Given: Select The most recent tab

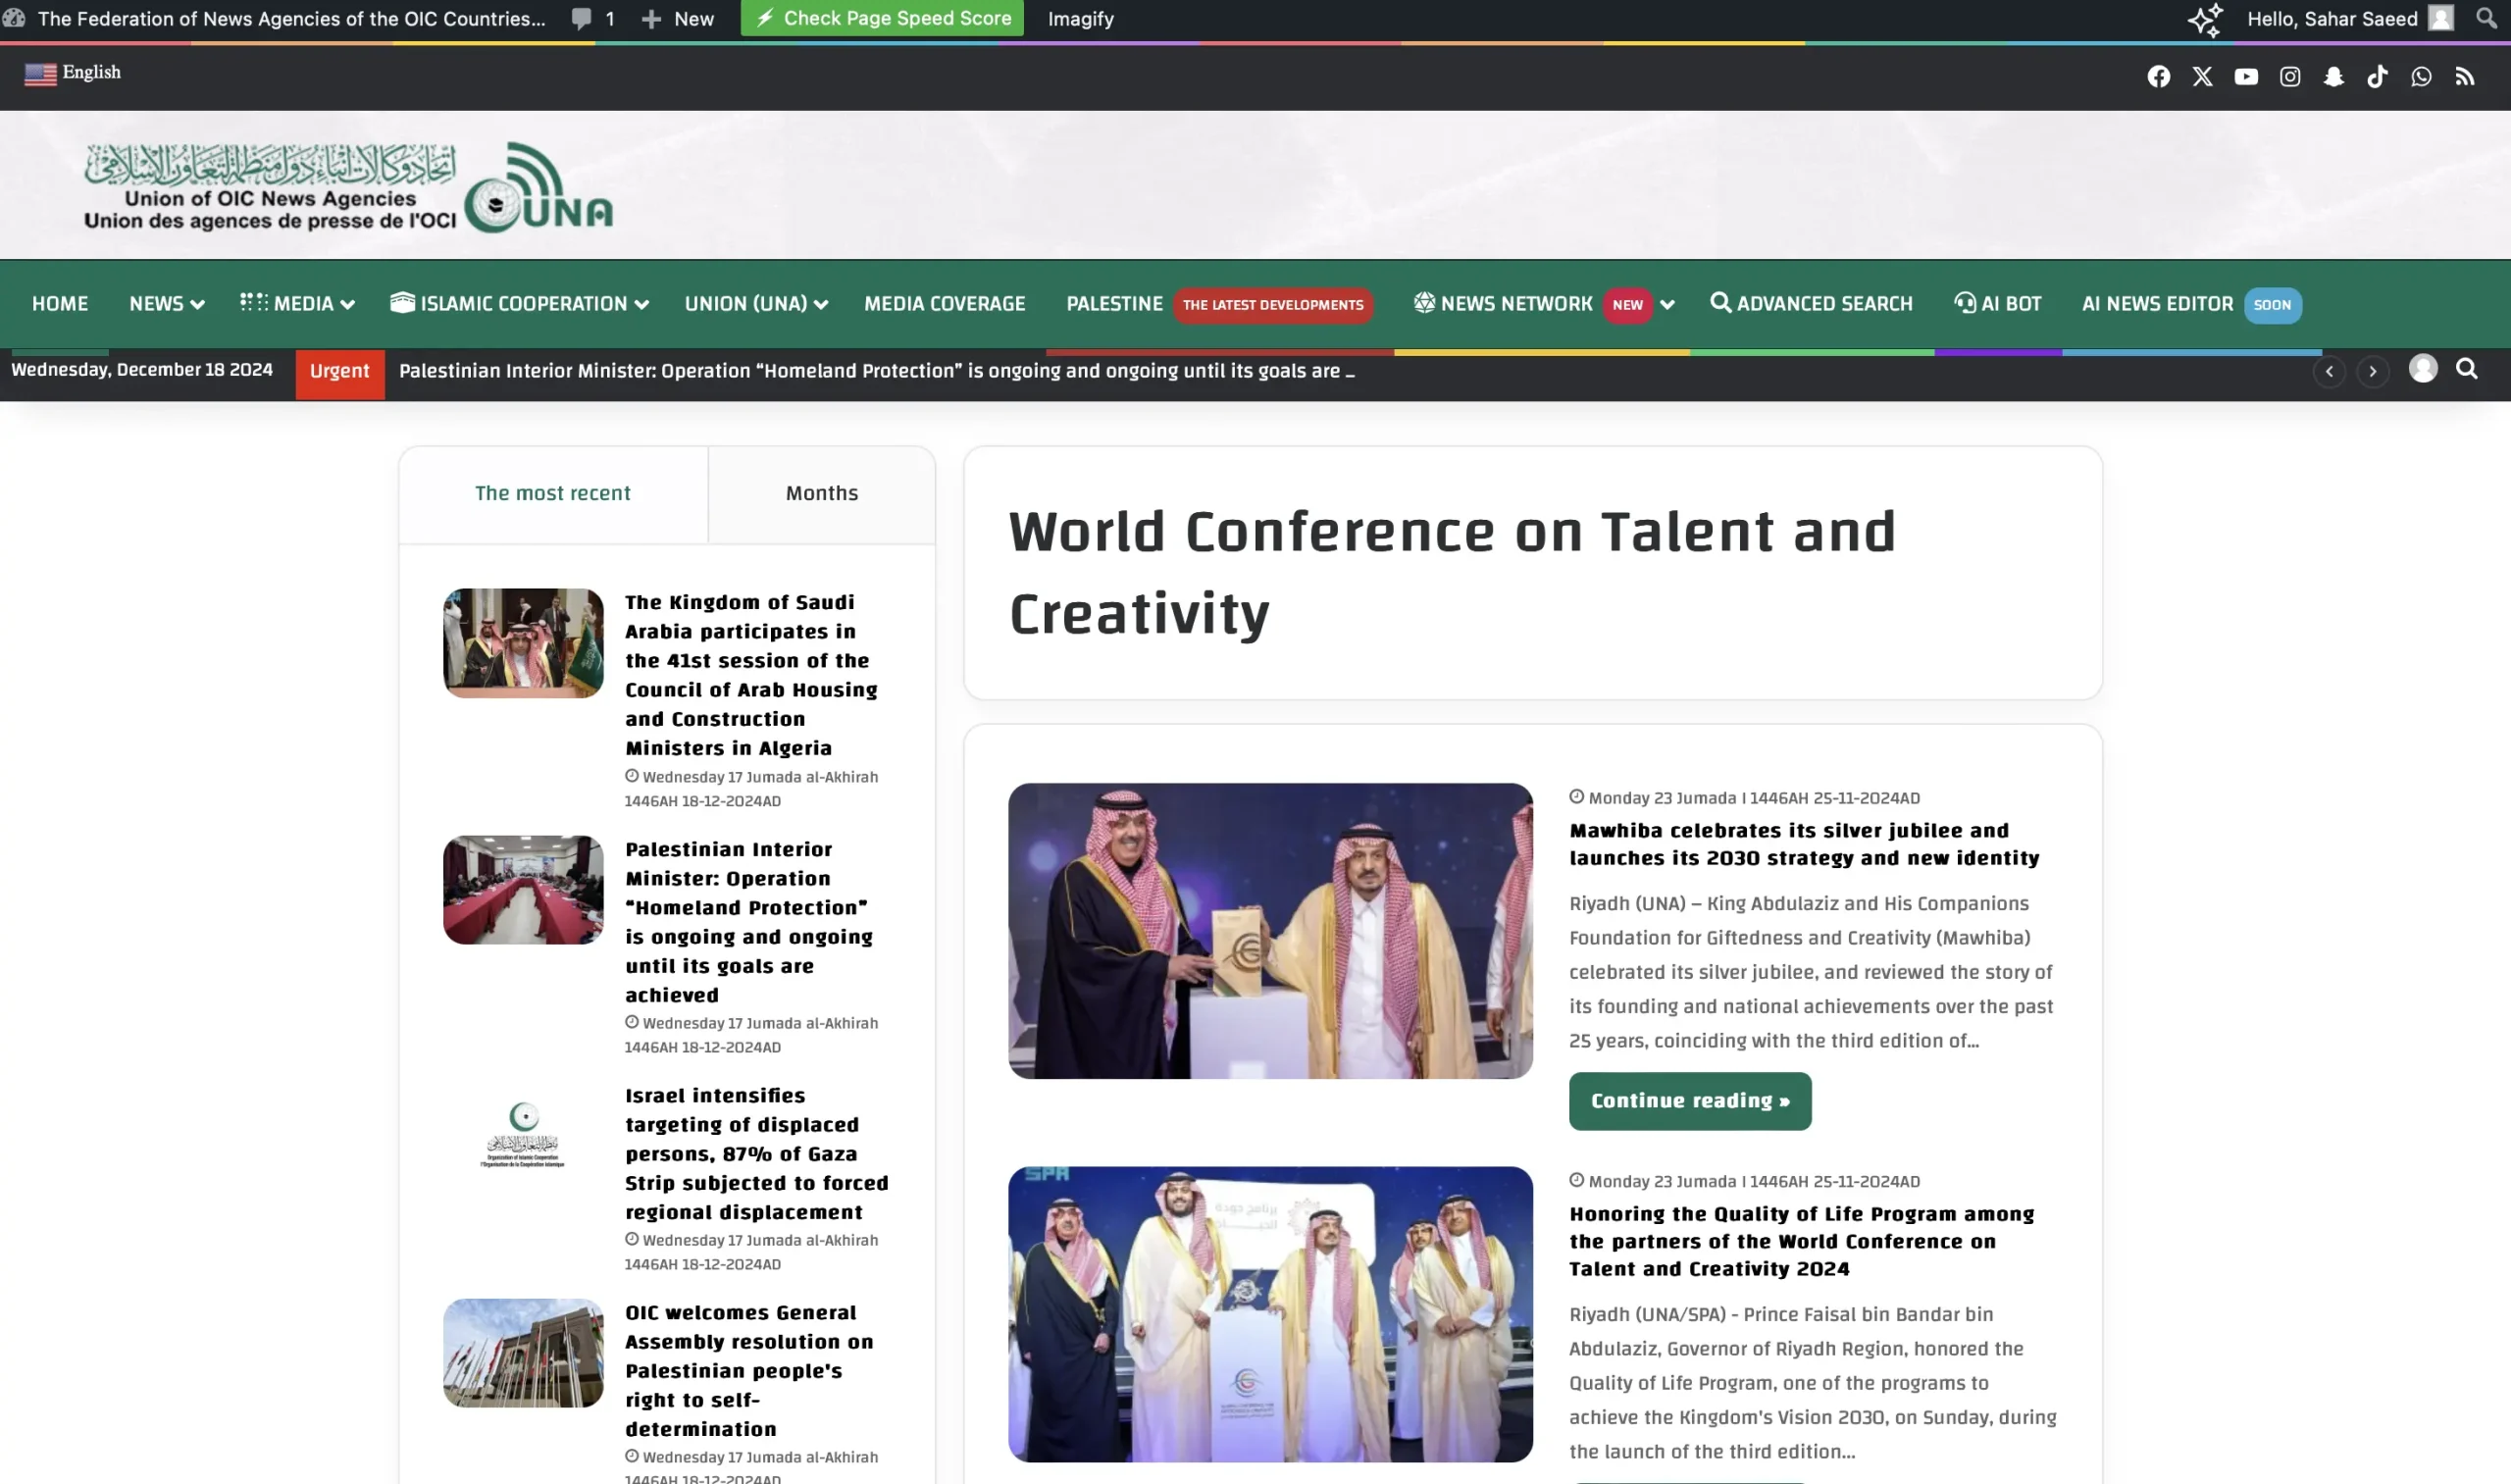Looking at the screenshot, I should point(552,494).
